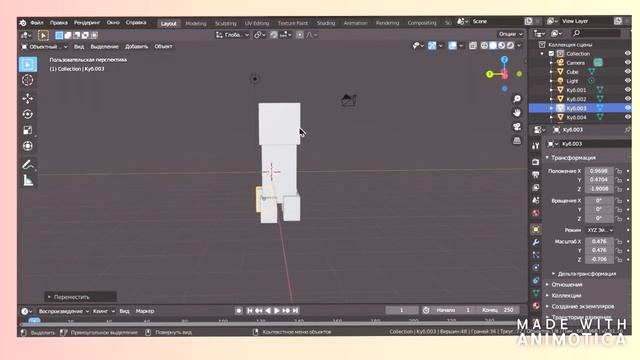Open the Справка menu
The width and height of the screenshot is (640, 360).
click(136, 22)
